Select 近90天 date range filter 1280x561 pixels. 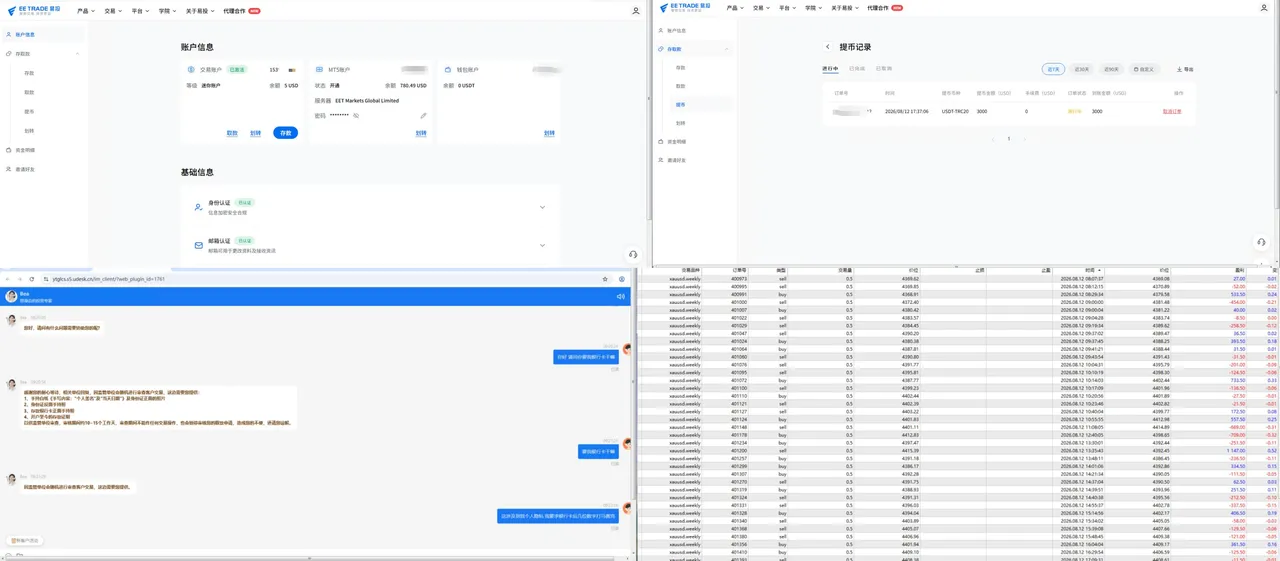click(1111, 70)
